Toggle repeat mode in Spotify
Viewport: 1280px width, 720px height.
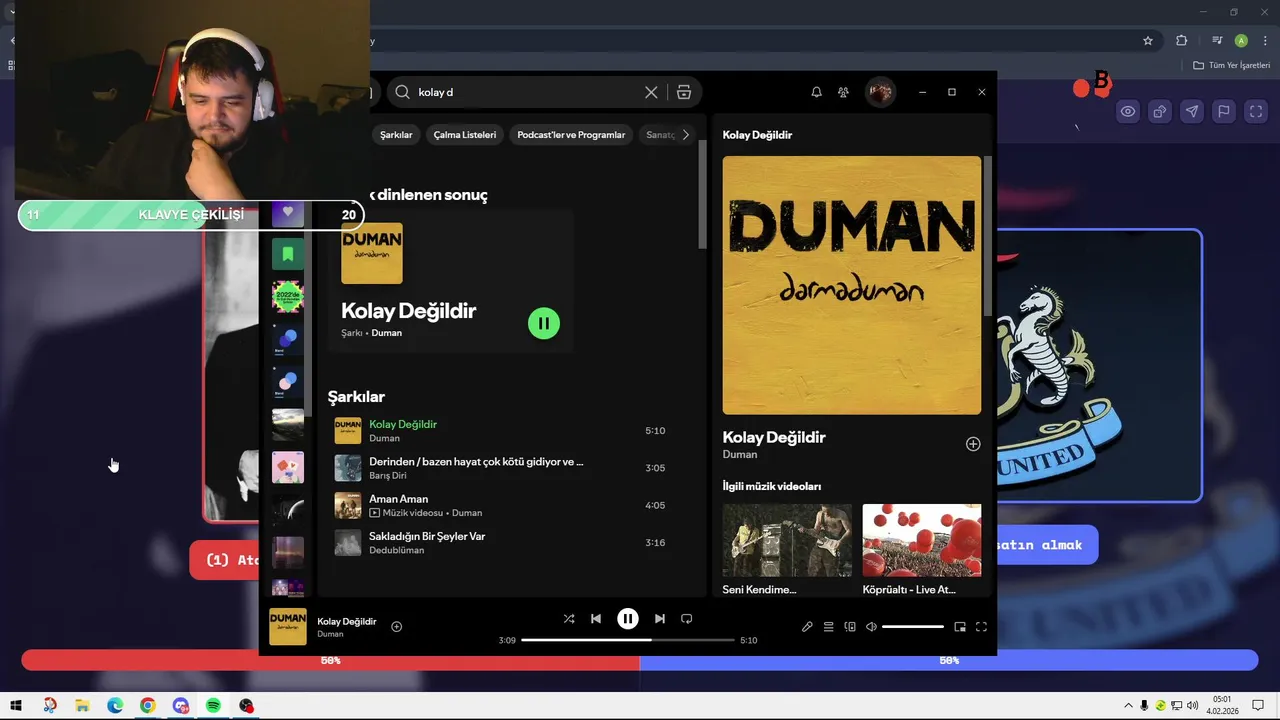pyautogui.click(x=686, y=619)
